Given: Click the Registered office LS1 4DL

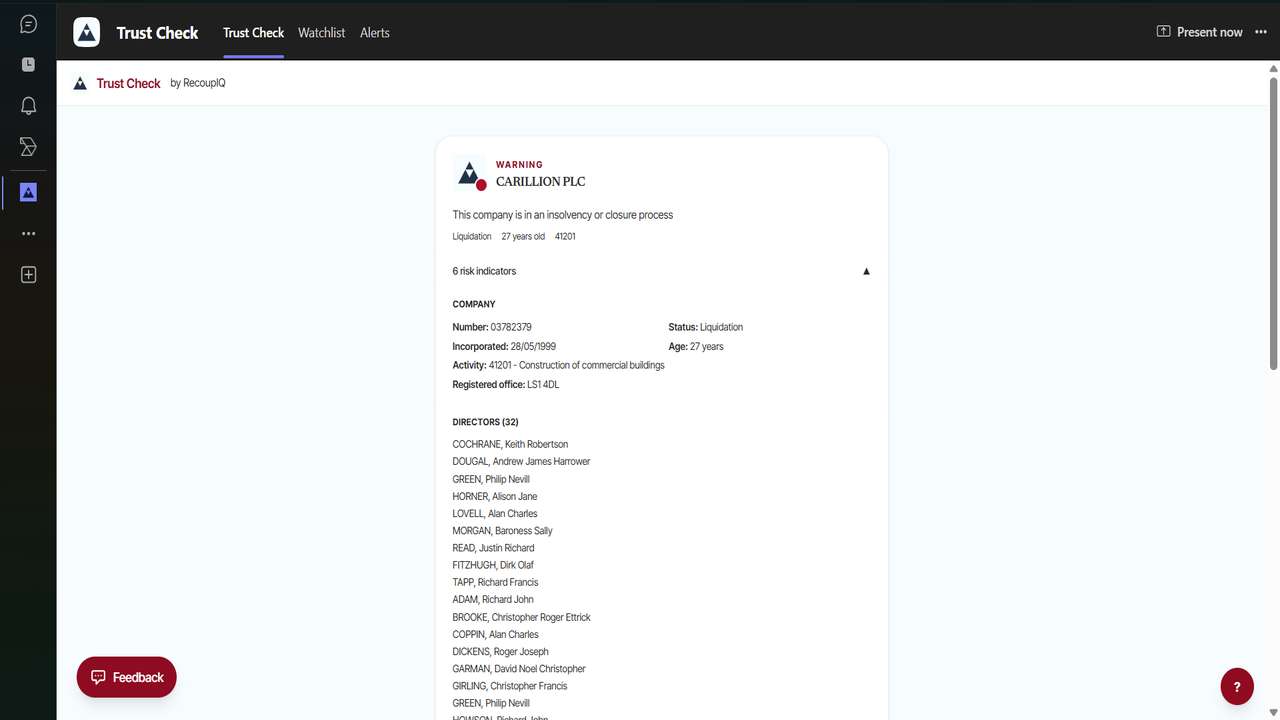Looking at the screenshot, I should 506,385.
